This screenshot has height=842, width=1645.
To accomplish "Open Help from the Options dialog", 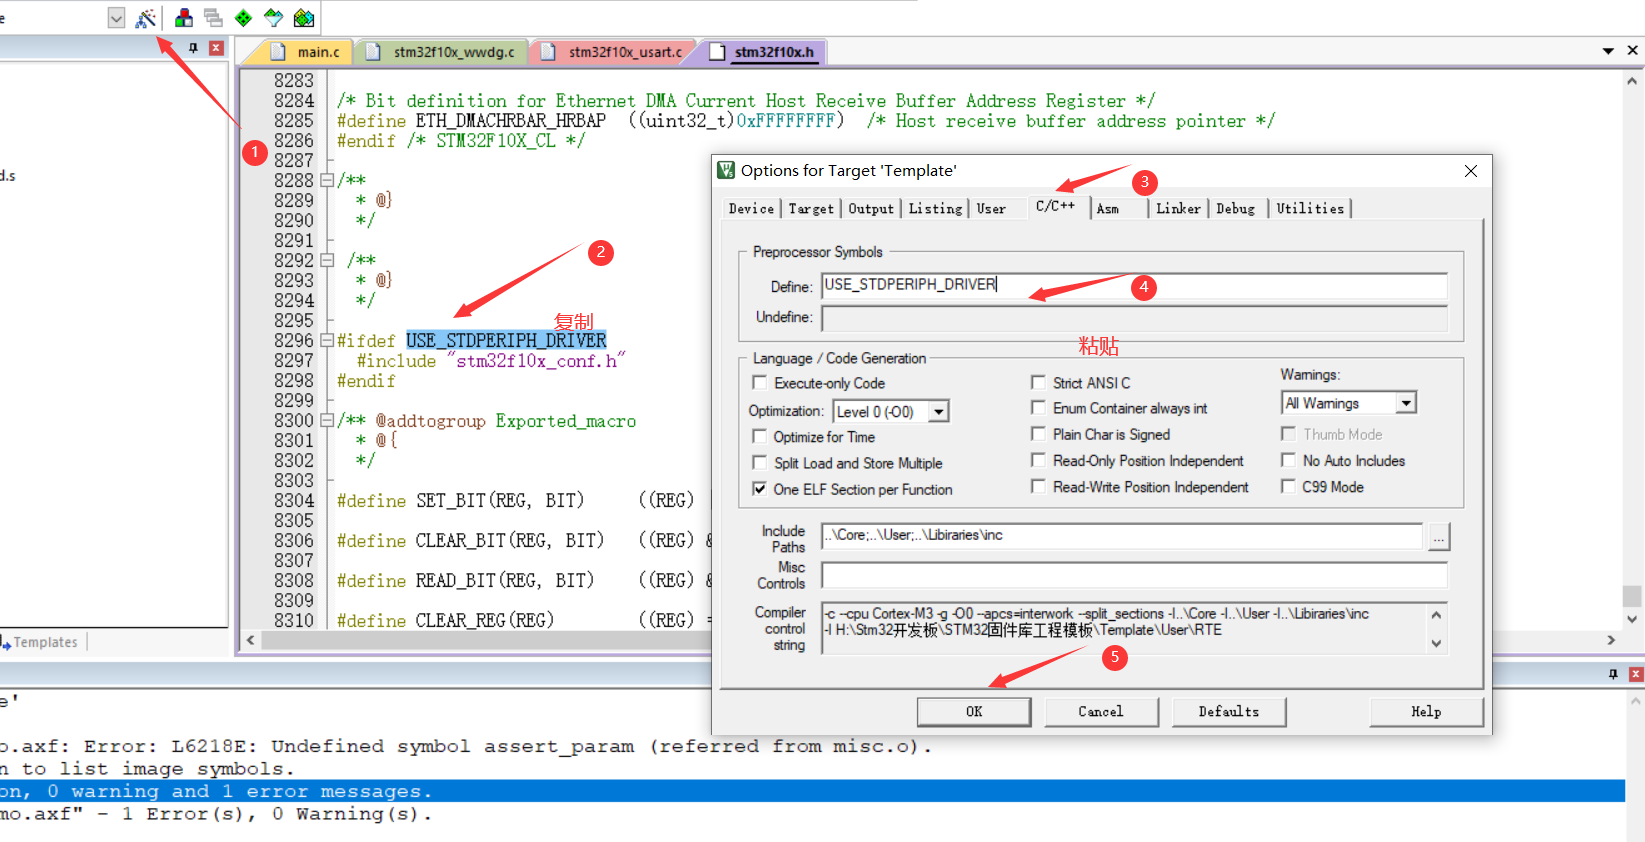I will pos(1426,711).
